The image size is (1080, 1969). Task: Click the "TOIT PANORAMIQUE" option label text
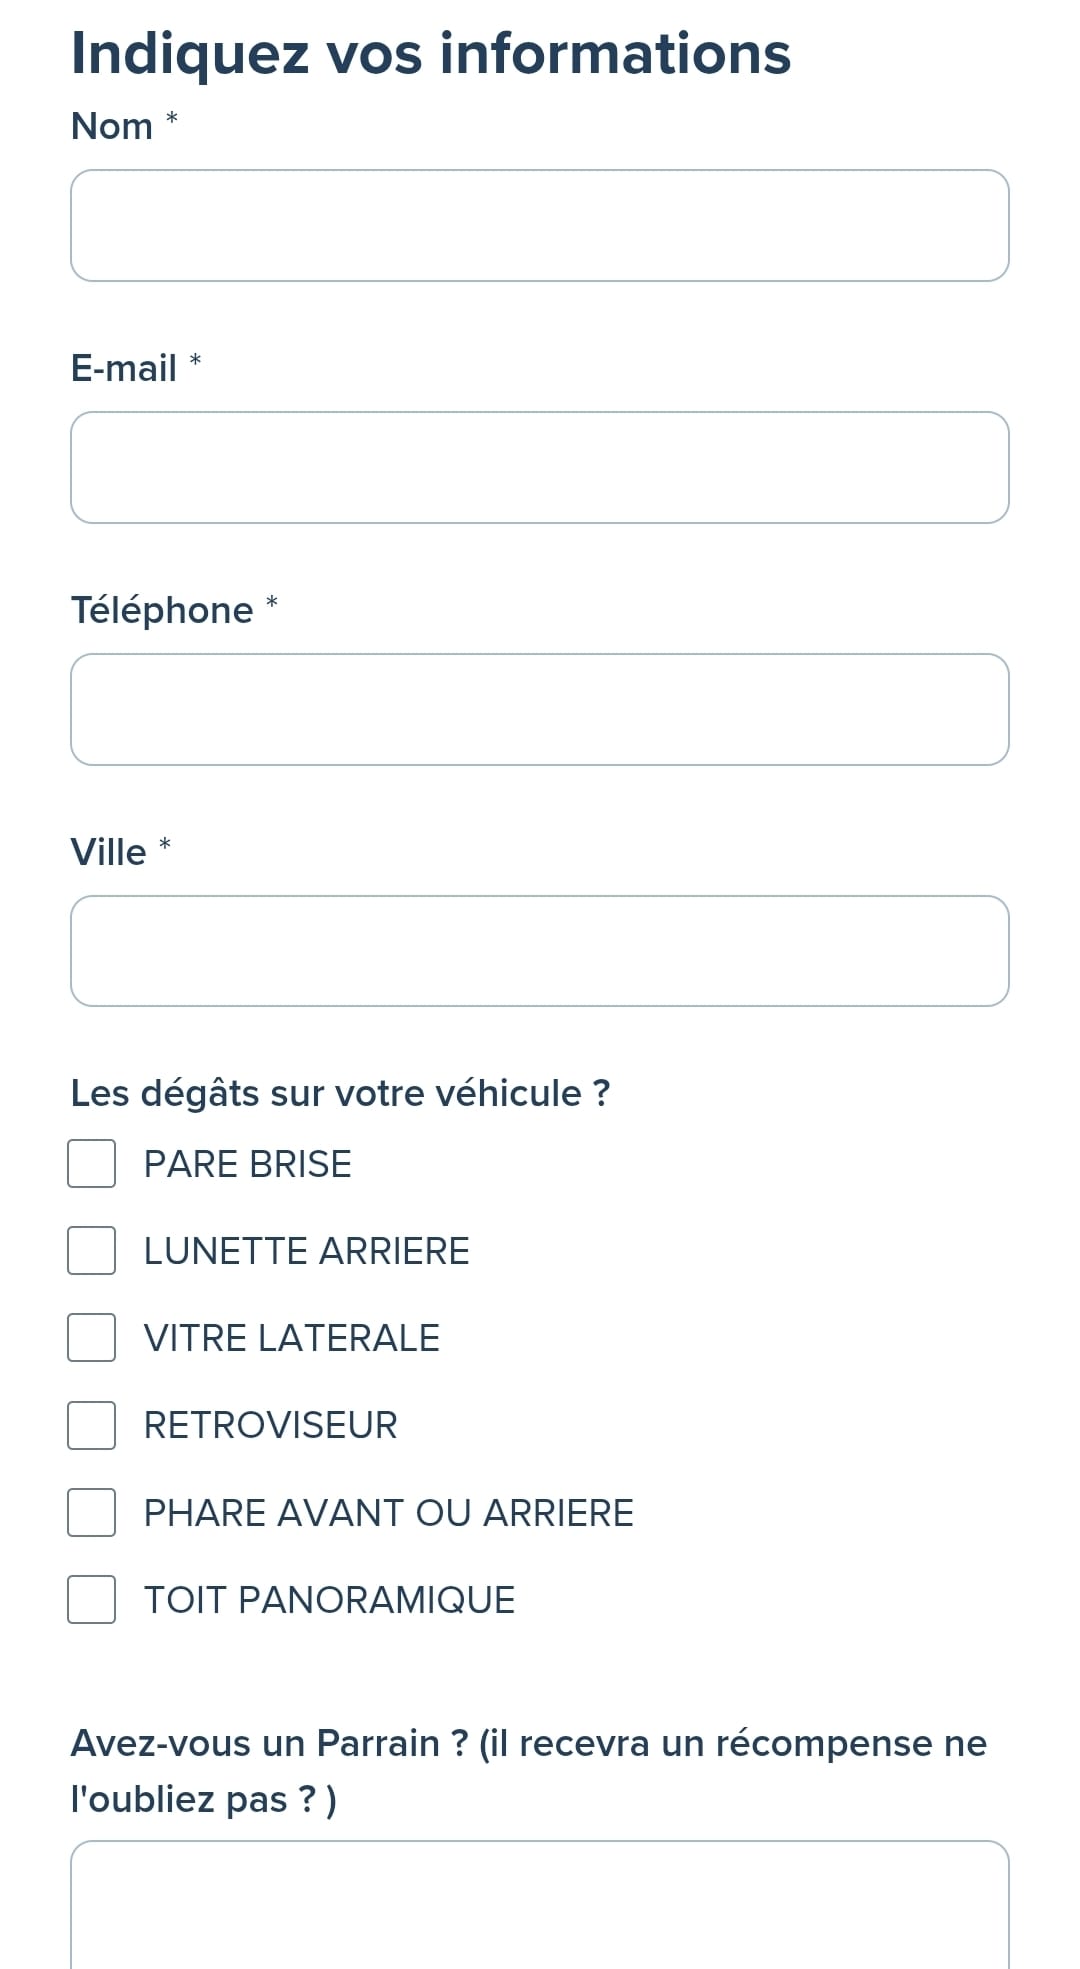pos(330,1601)
